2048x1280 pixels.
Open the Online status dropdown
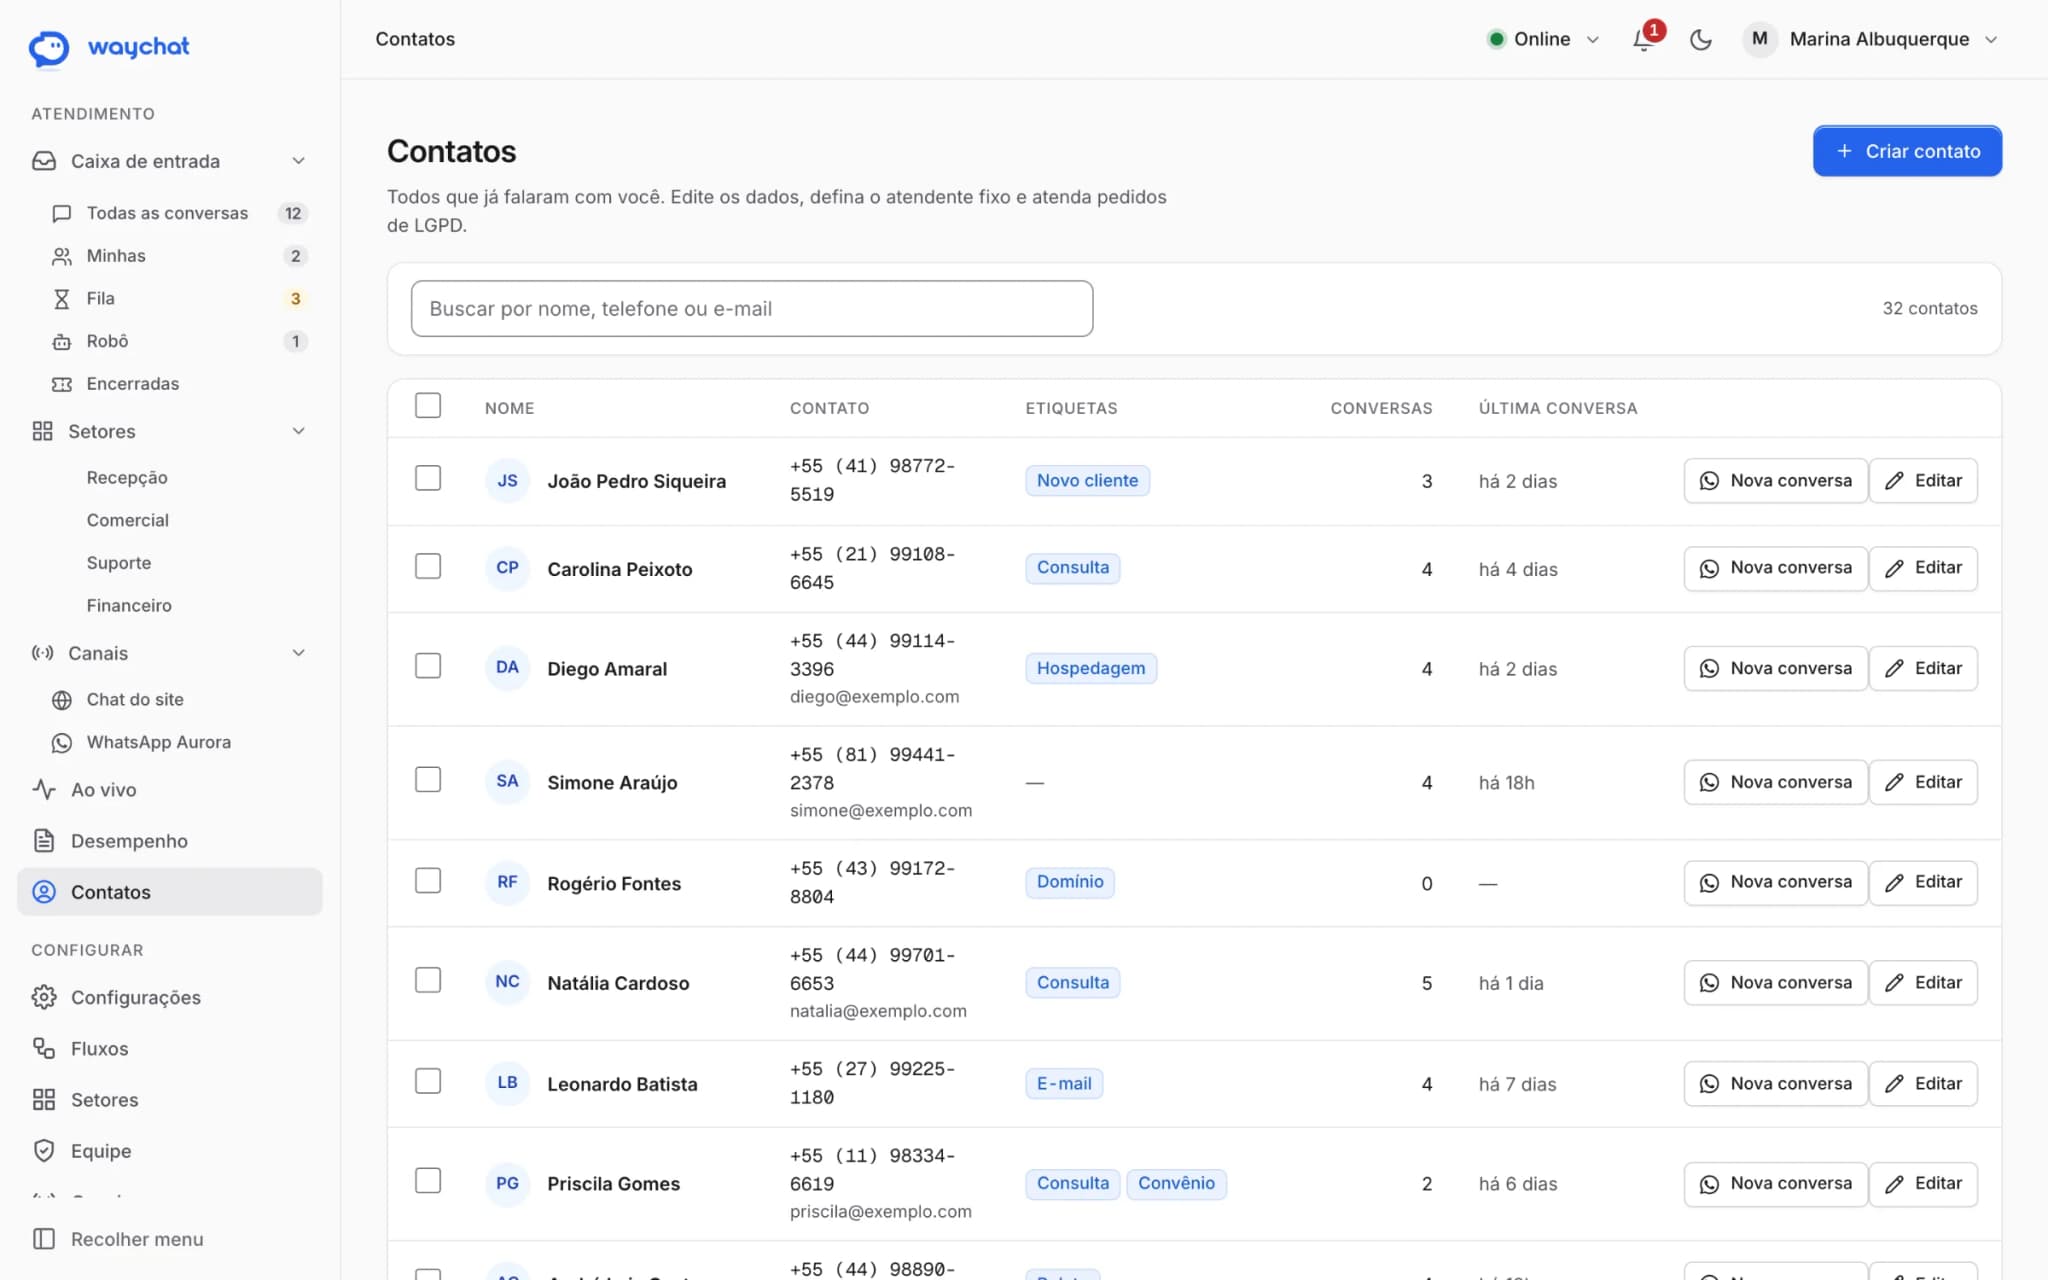1542,39
